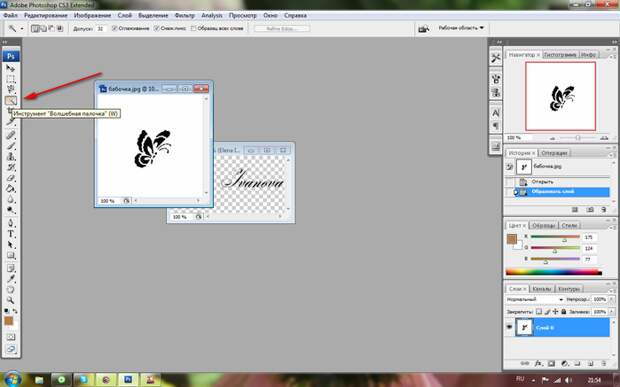
Task: Select the Rectangular Marquee tool
Action: click(x=10, y=79)
